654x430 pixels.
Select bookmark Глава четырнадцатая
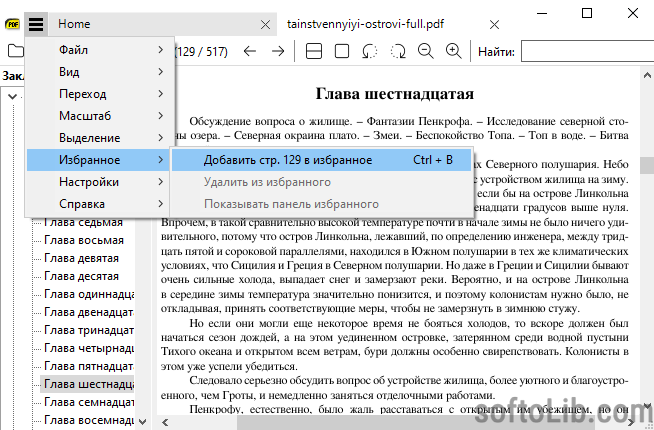coord(88,348)
